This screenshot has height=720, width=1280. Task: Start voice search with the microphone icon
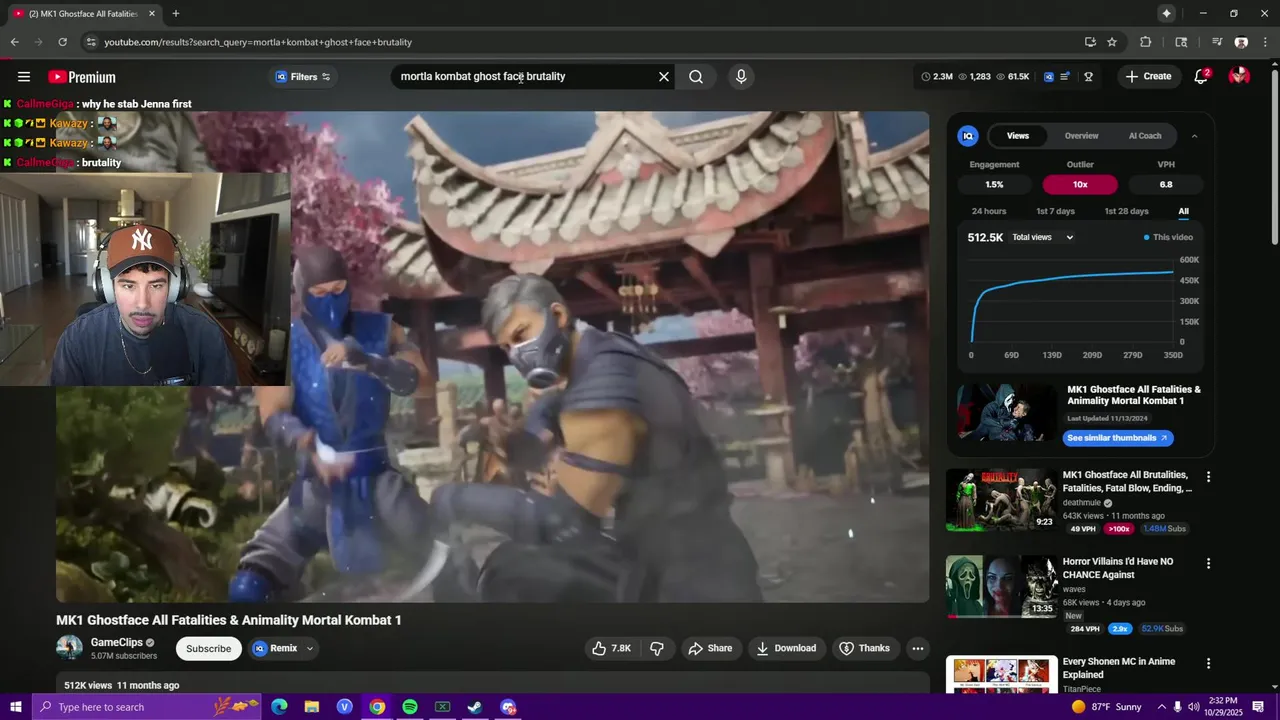741,77
